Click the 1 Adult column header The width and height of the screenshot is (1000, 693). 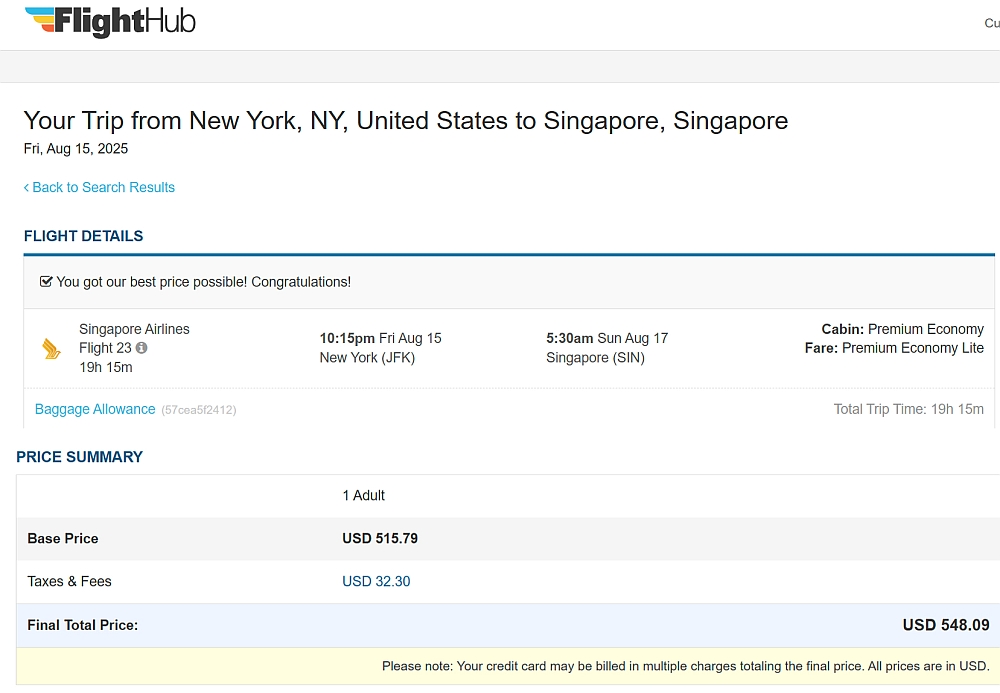[x=364, y=495]
